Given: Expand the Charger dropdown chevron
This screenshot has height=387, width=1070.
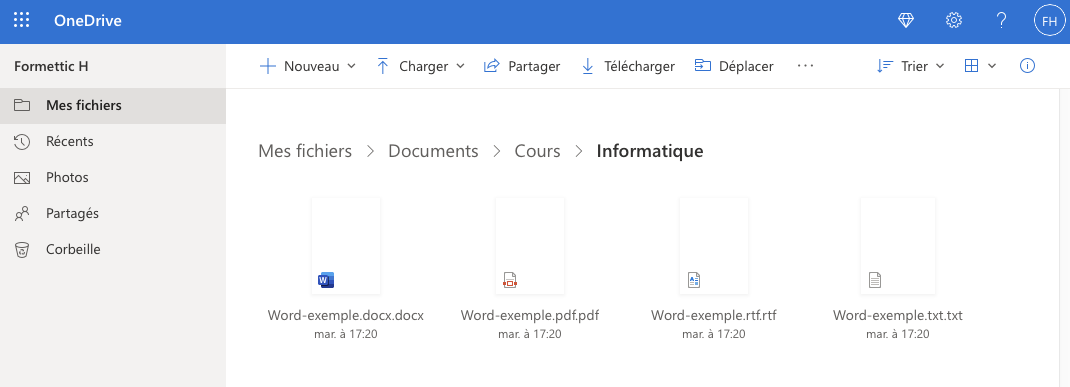Looking at the screenshot, I should pyautogui.click(x=460, y=66).
